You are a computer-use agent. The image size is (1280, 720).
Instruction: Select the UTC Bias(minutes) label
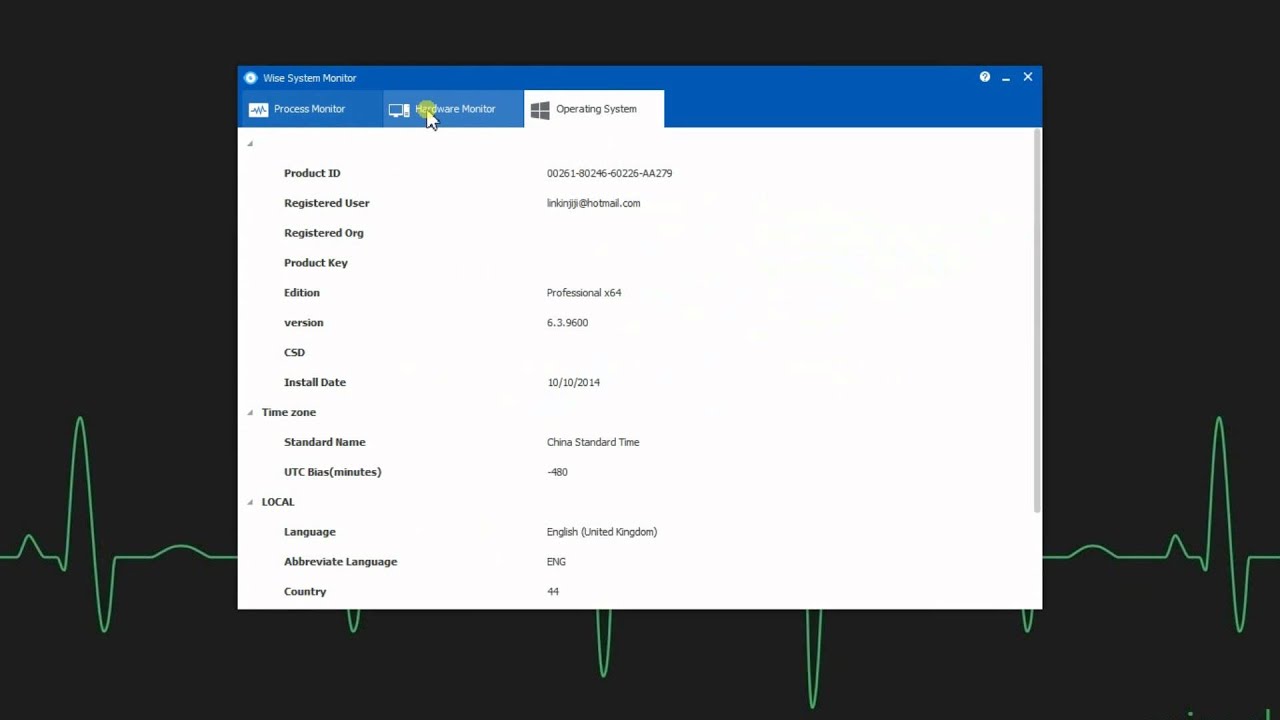(x=333, y=472)
